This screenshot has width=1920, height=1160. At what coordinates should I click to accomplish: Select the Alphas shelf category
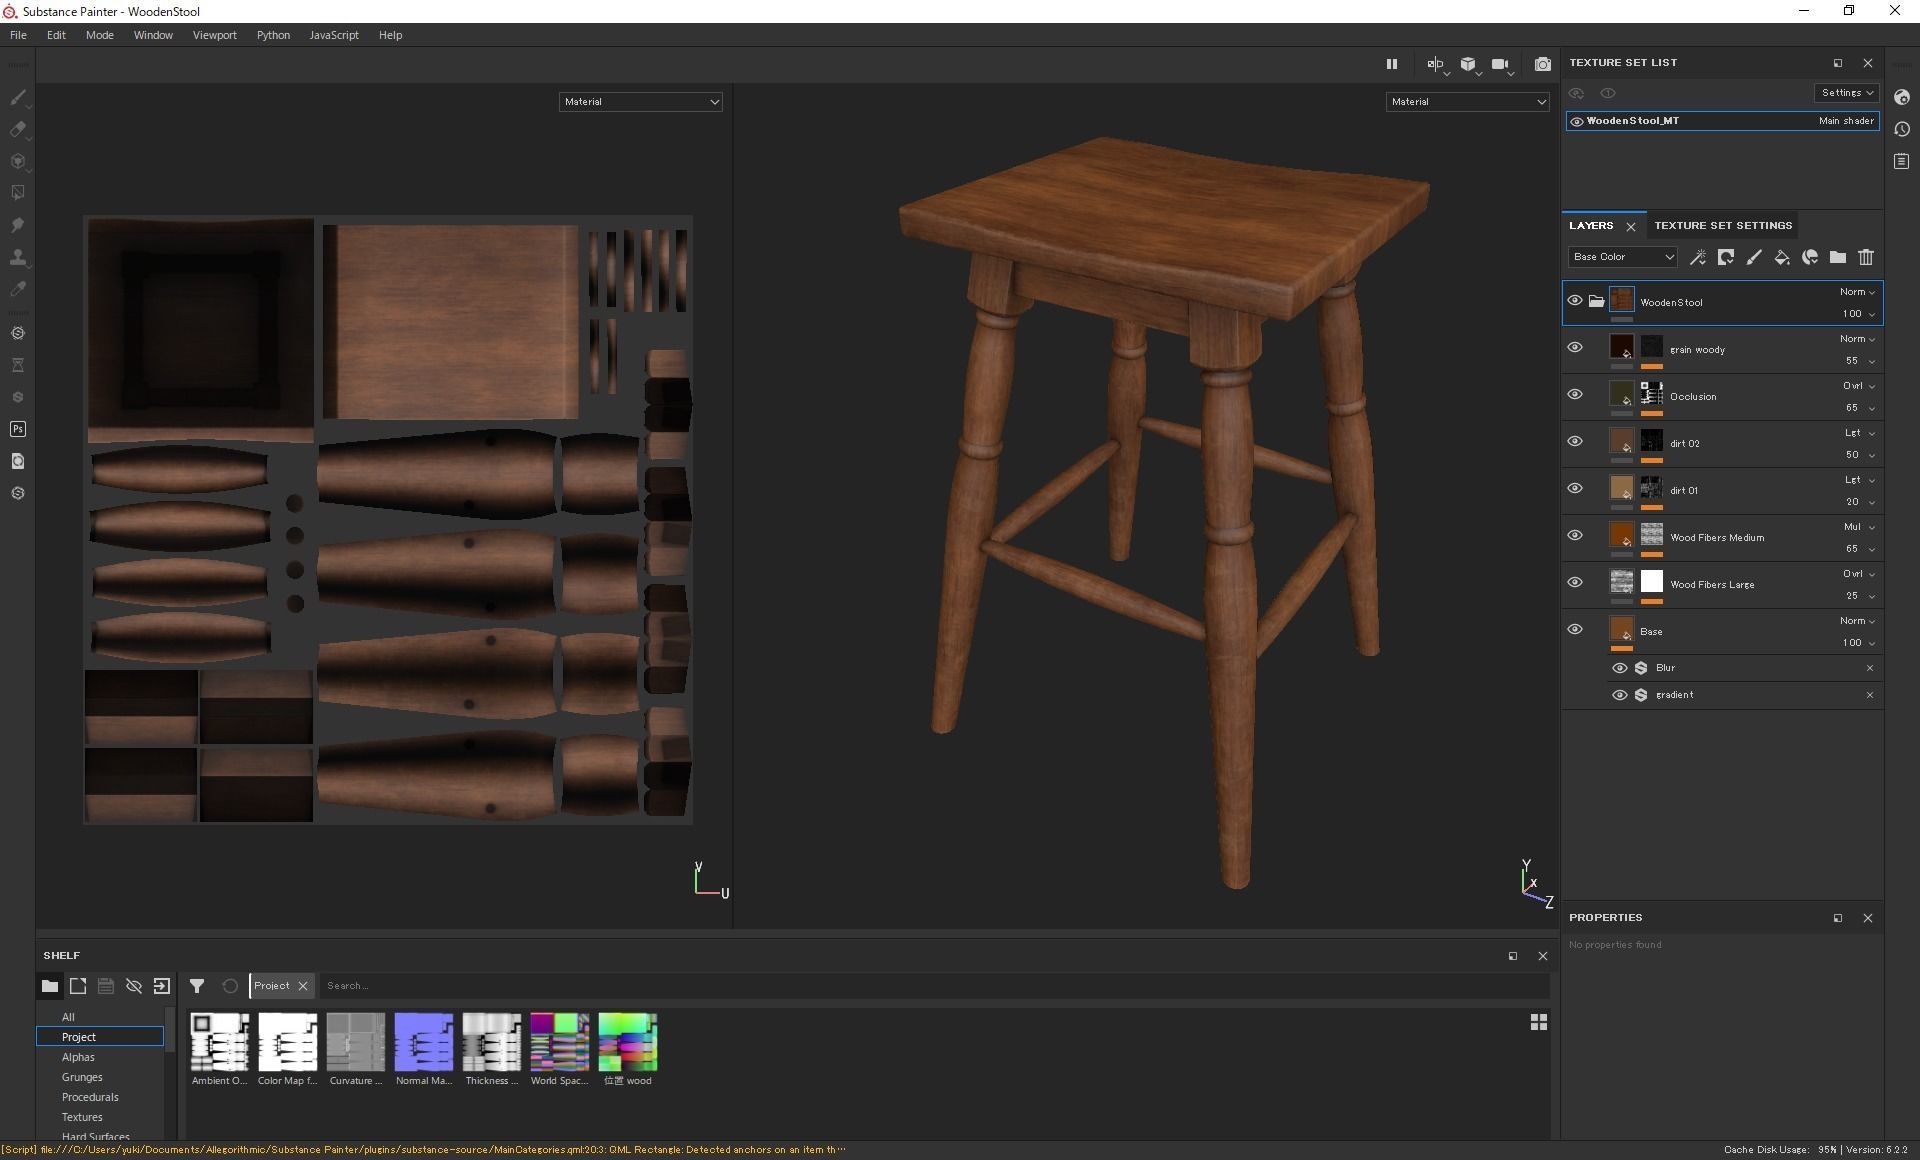pos(78,1057)
